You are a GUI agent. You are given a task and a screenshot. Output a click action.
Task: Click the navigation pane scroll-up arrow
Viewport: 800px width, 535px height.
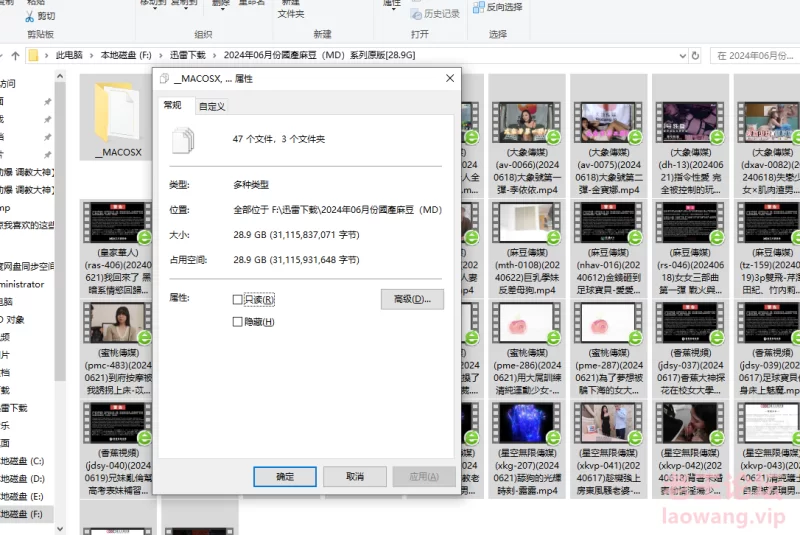pyautogui.click(x=60, y=77)
